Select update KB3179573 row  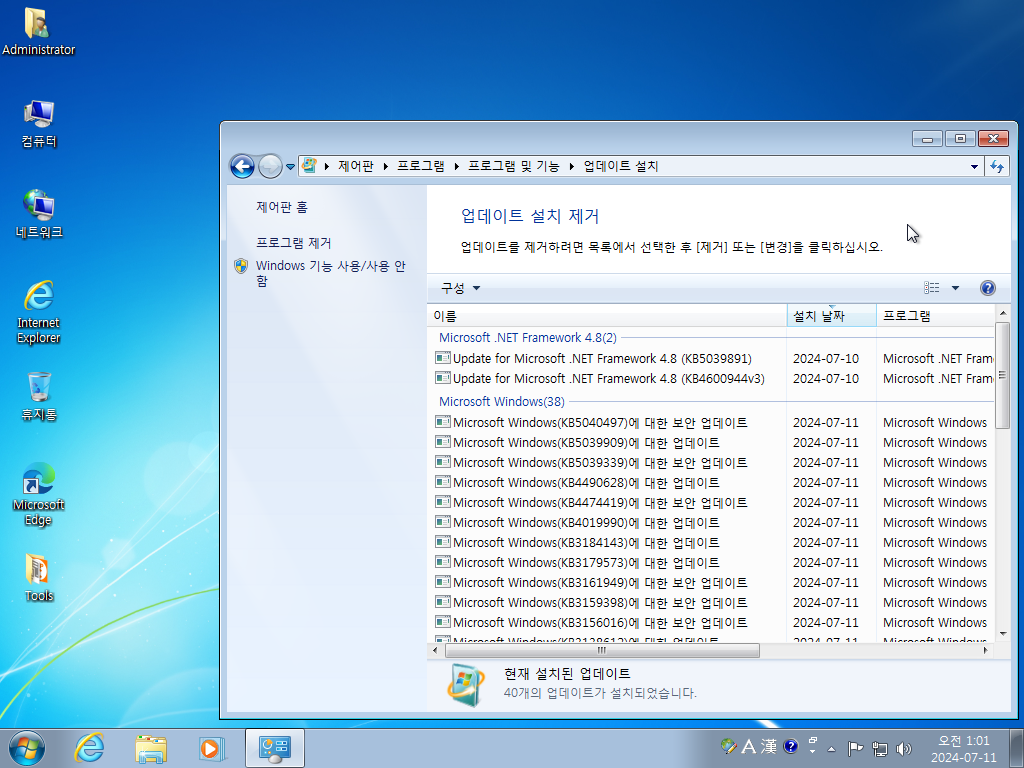tap(714, 562)
